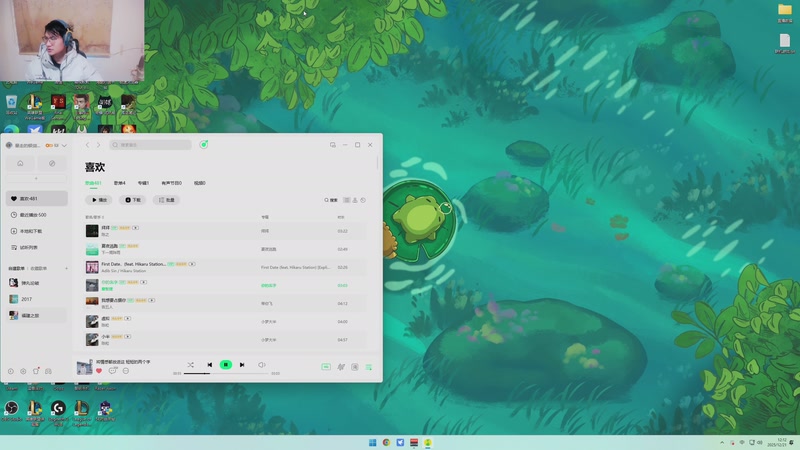
Task: Open the audio quality badge in player
Action: click(326, 367)
